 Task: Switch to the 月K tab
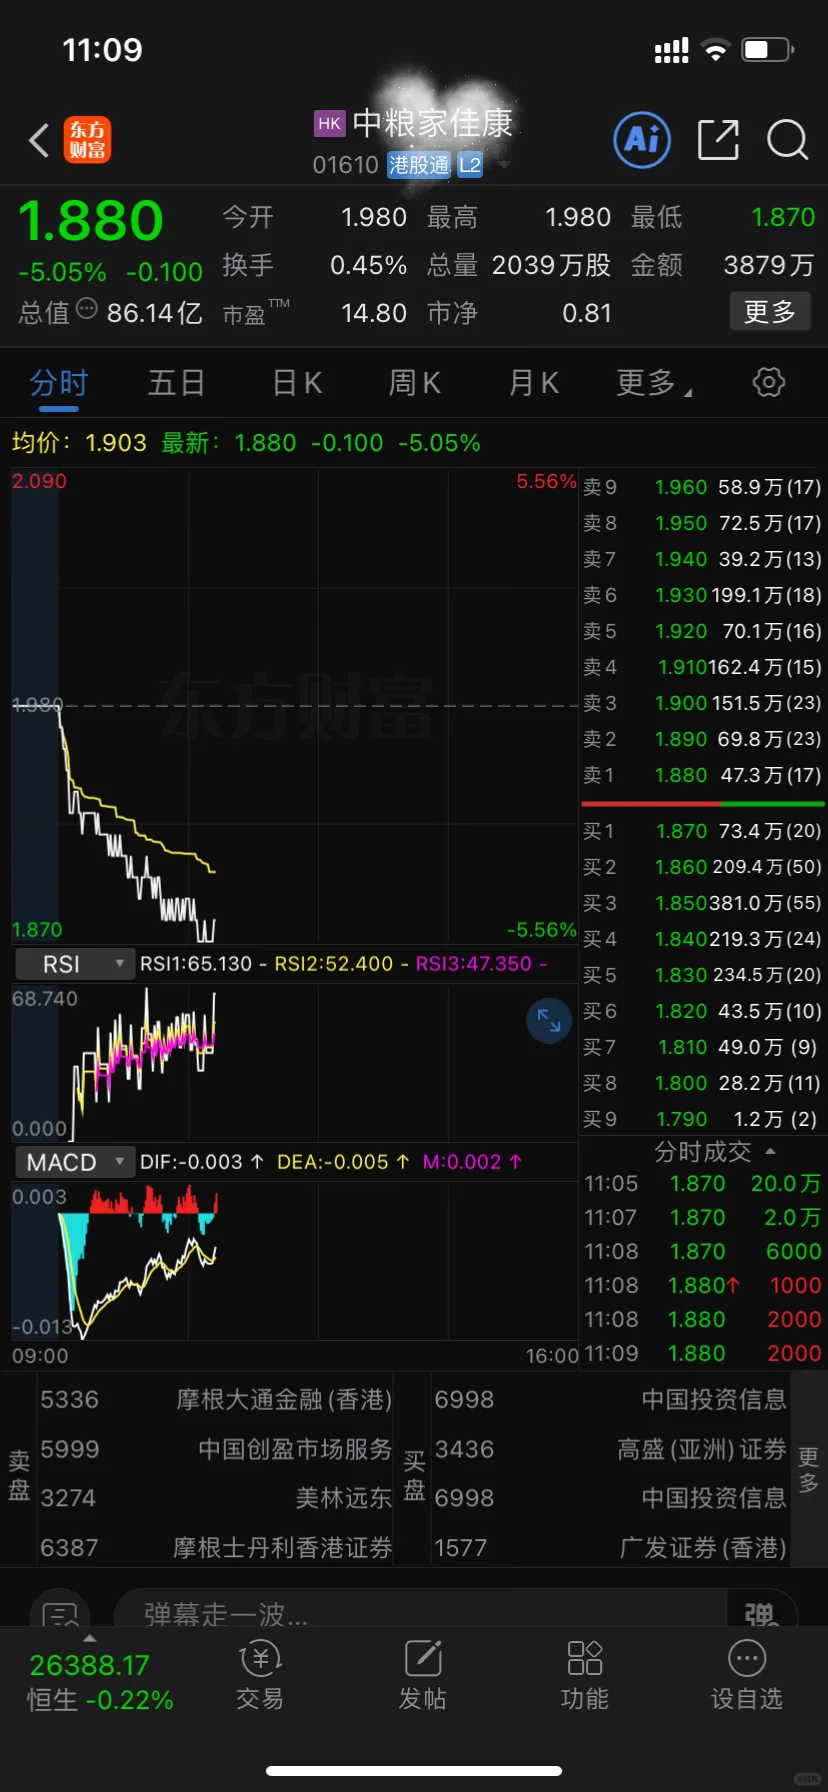[x=534, y=383]
